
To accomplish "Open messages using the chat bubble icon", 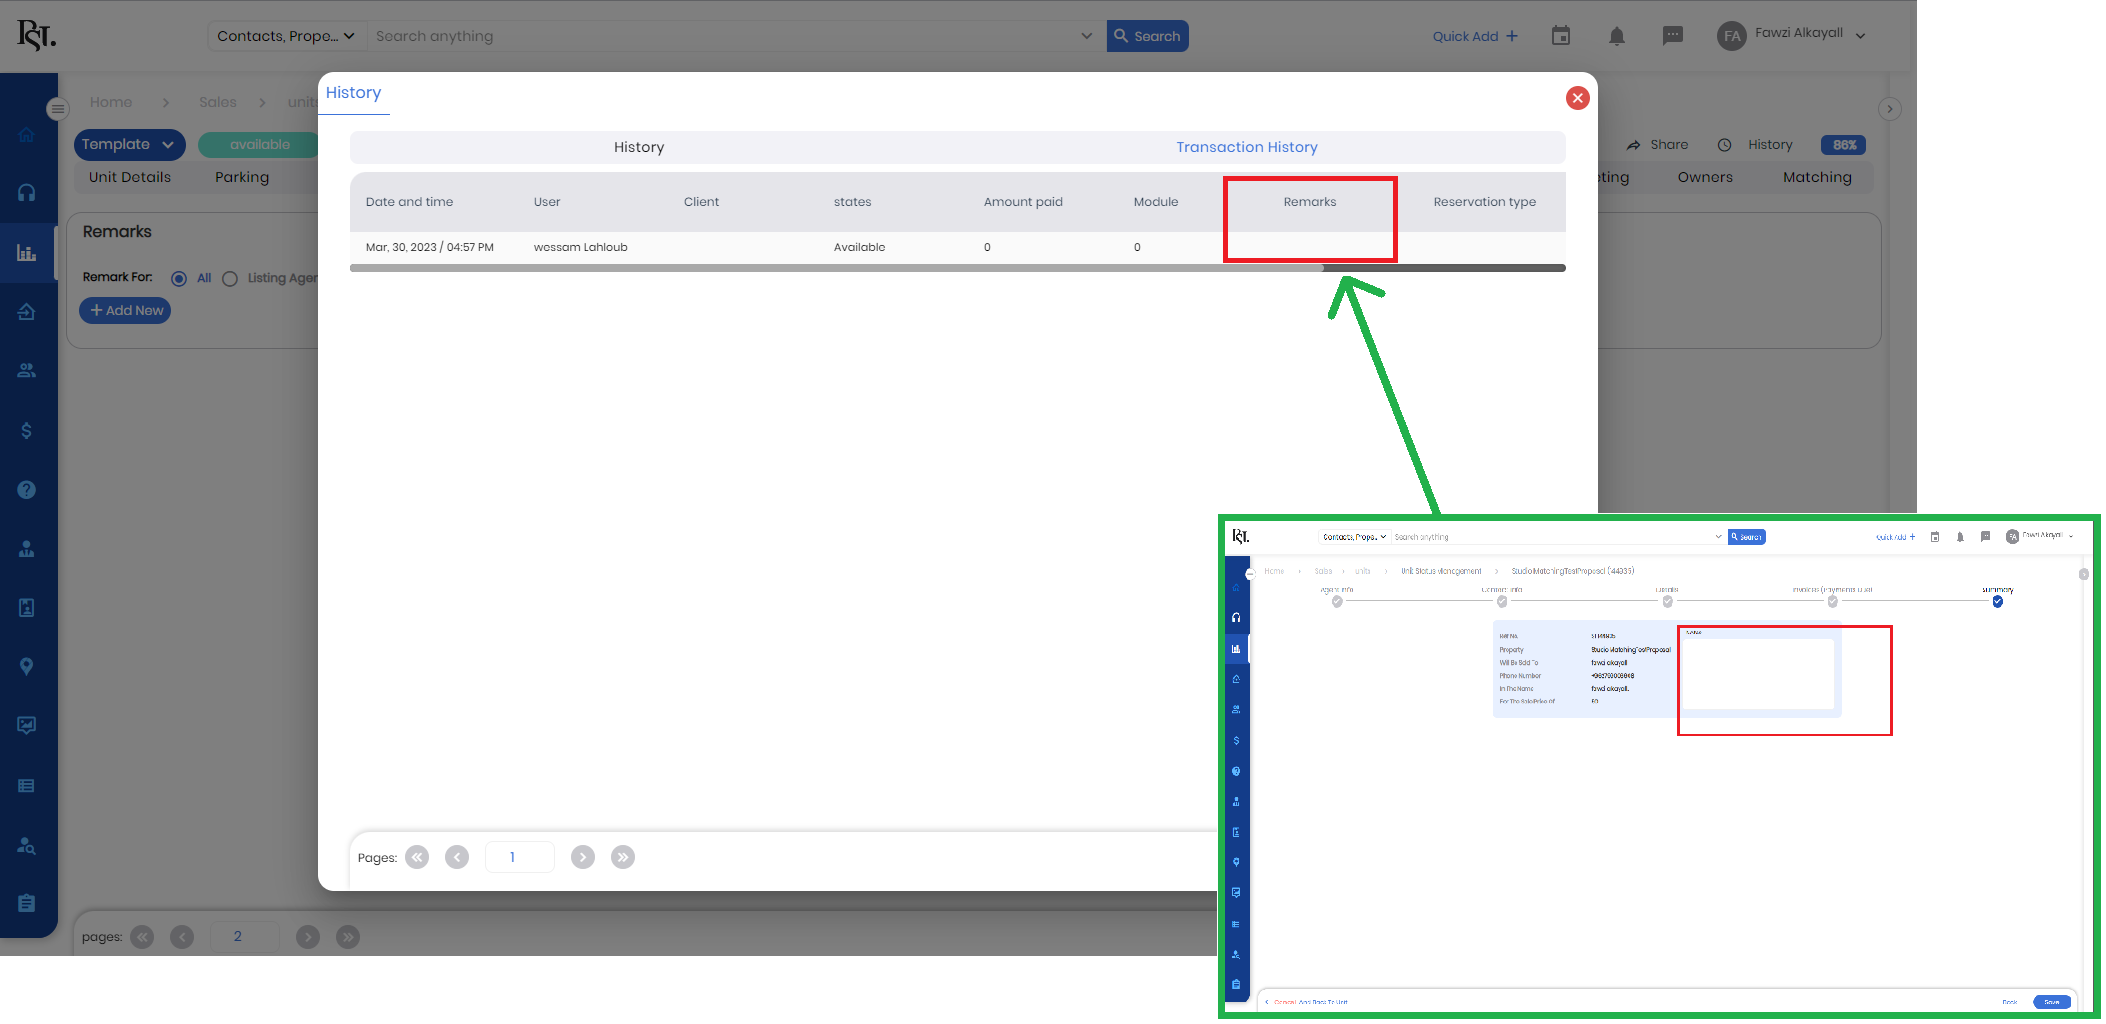I will pyautogui.click(x=1672, y=36).
